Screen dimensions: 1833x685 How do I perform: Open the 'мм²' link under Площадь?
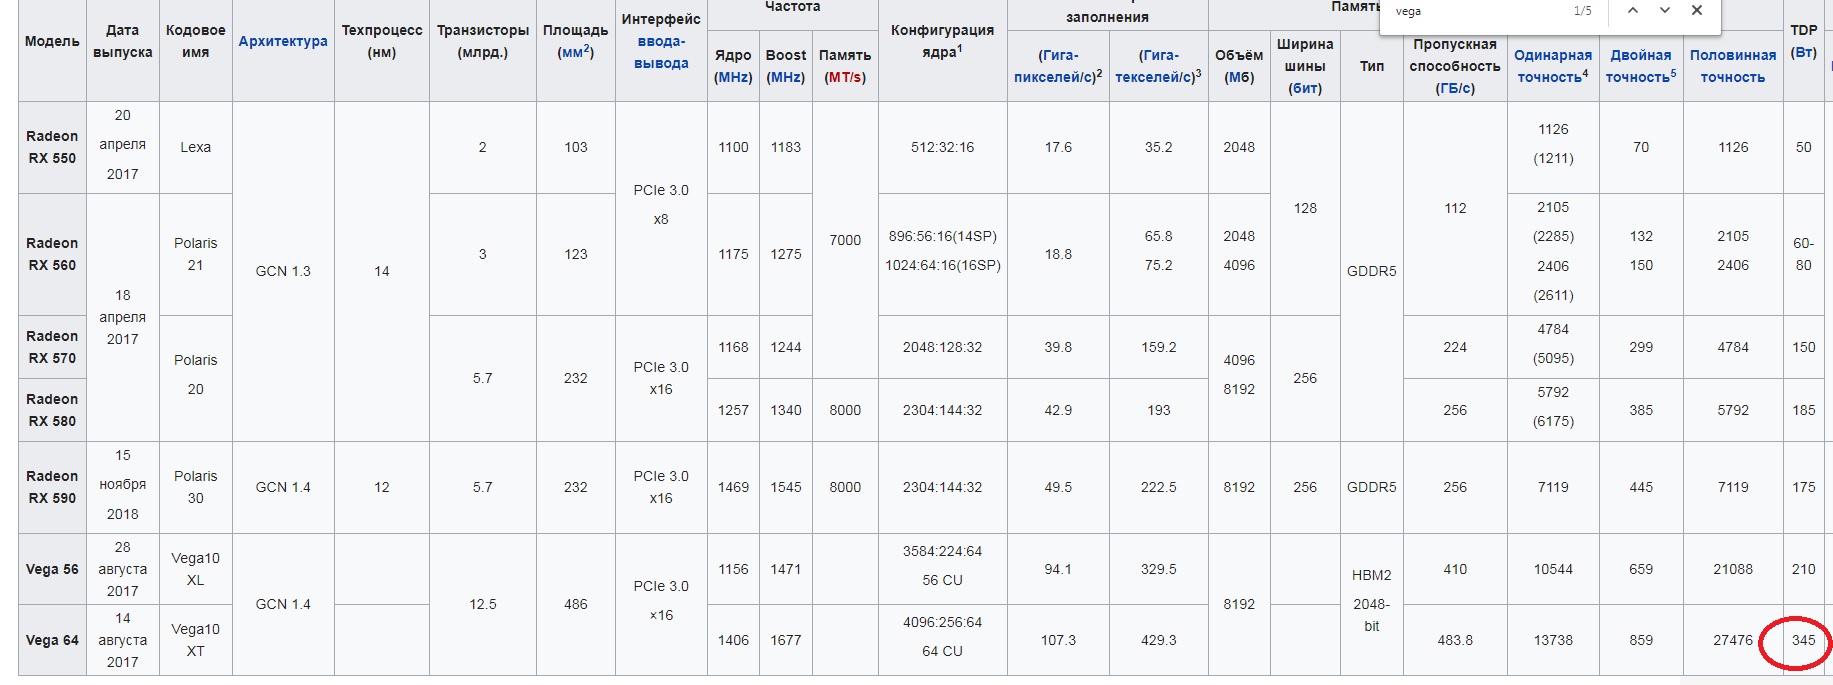[575, 52]
